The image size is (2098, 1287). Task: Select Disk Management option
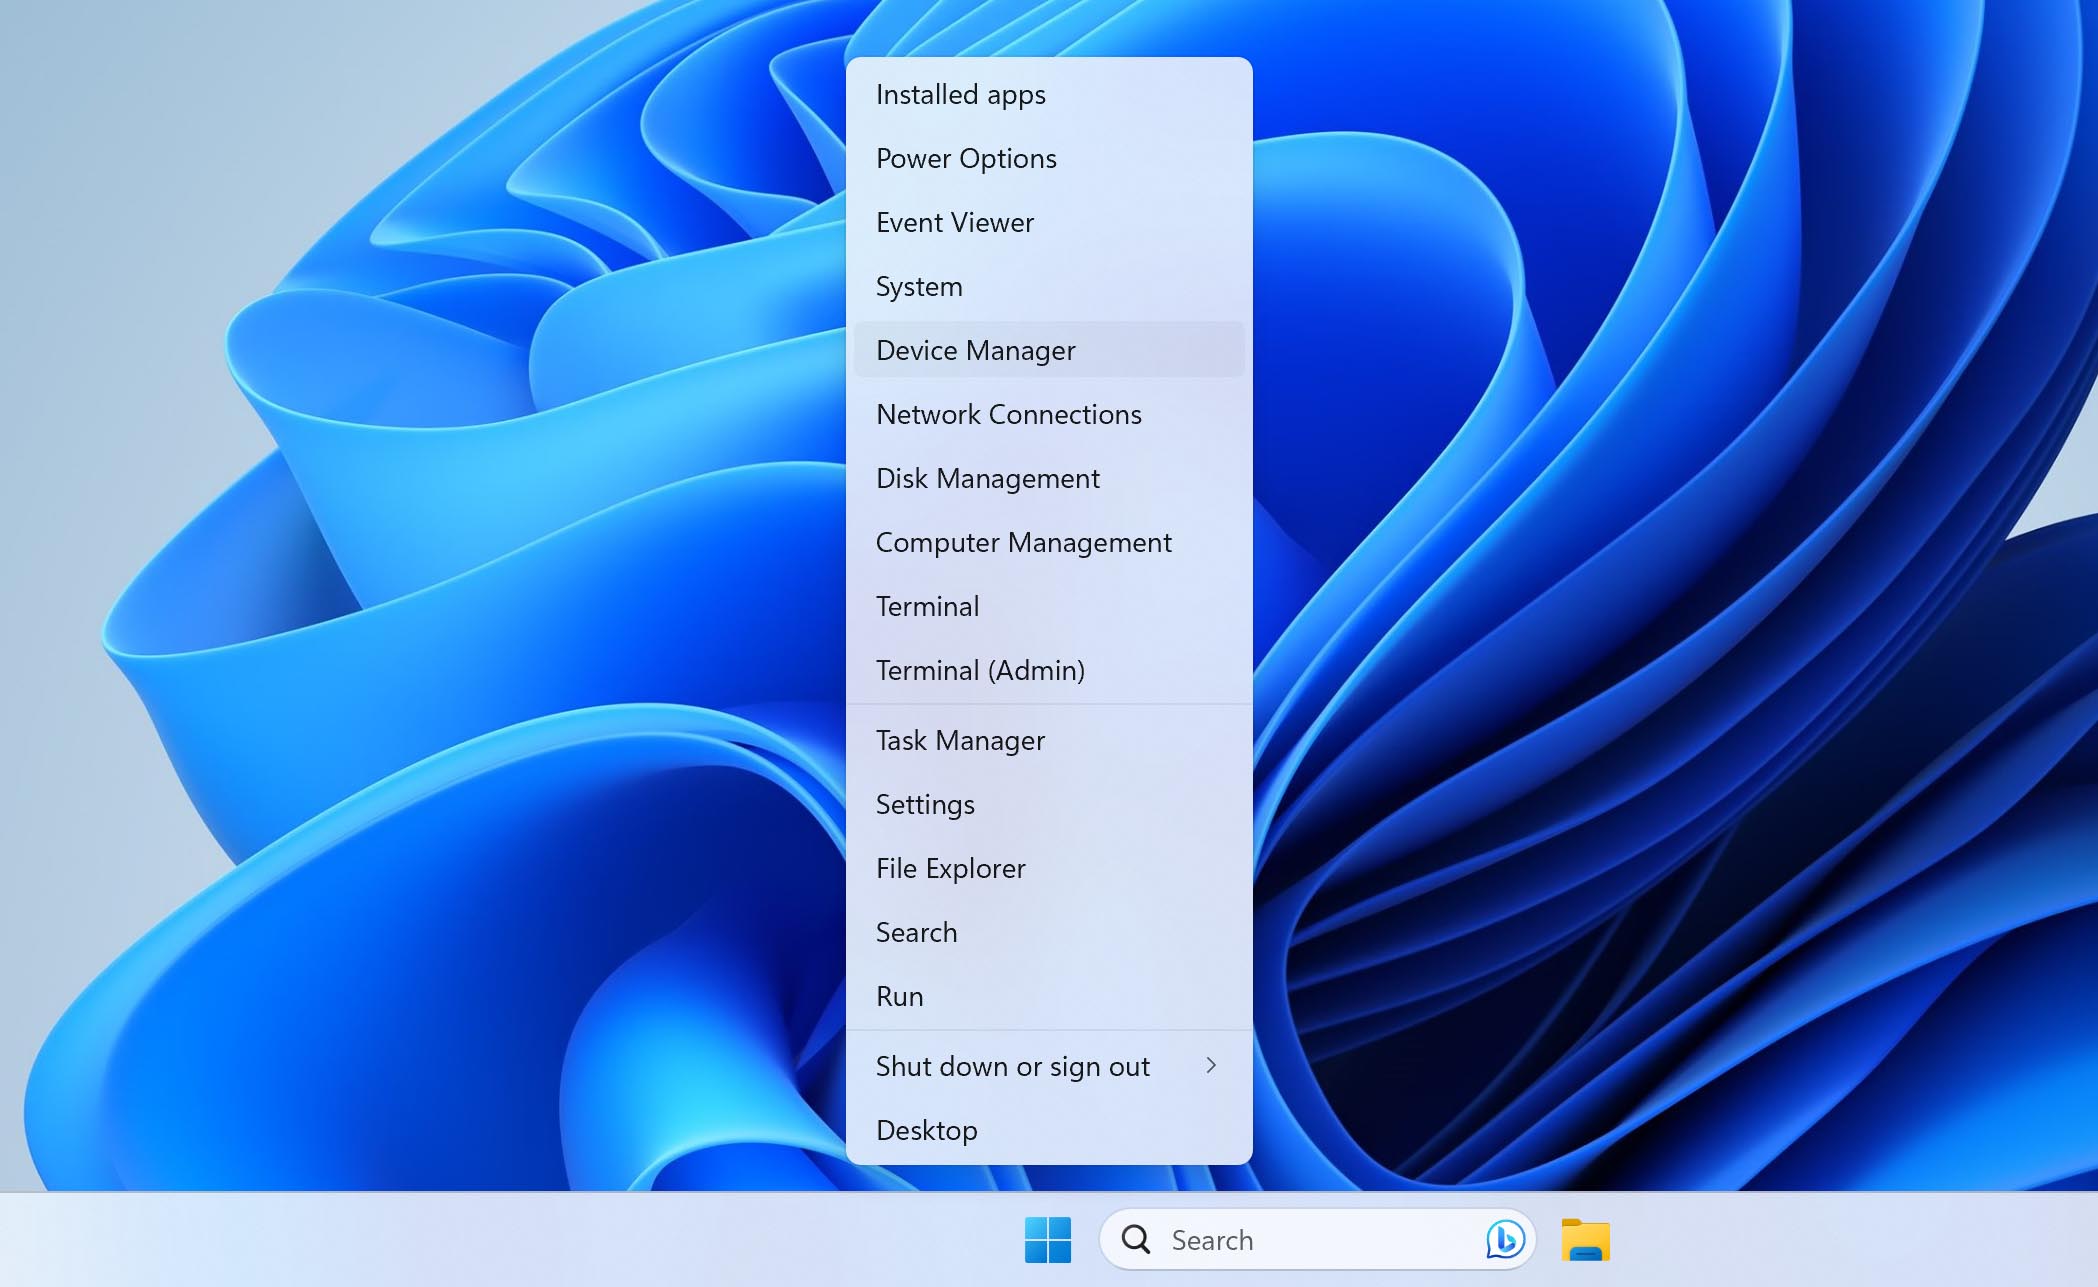(x=988, y=478)
